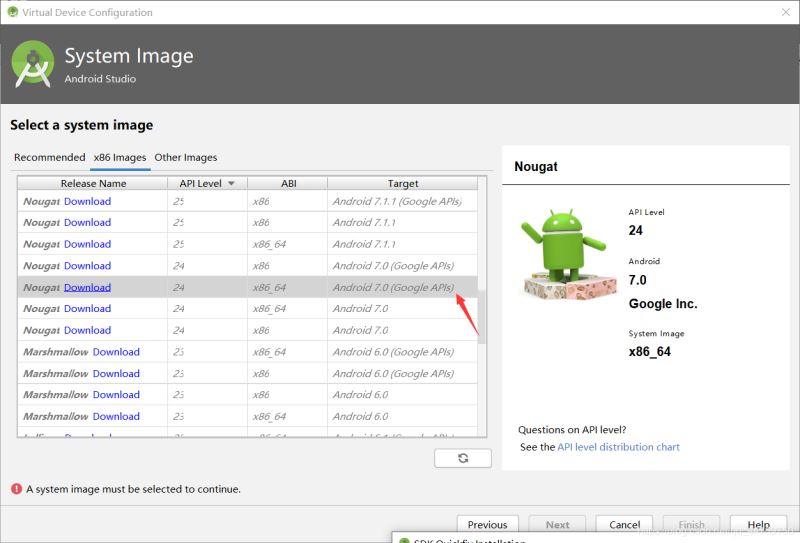Click the 'Questions on API level?' text
This screenshot has height=543, width=800.
click(x=572, y=430)
